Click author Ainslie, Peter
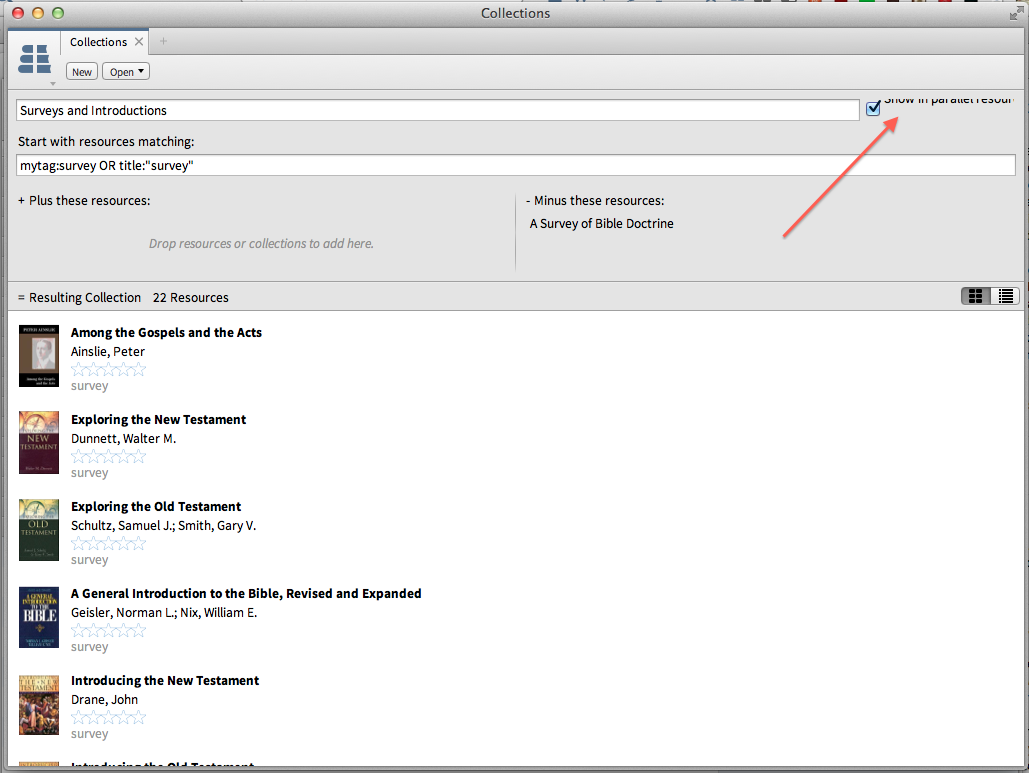 click(x=108, y=352)
